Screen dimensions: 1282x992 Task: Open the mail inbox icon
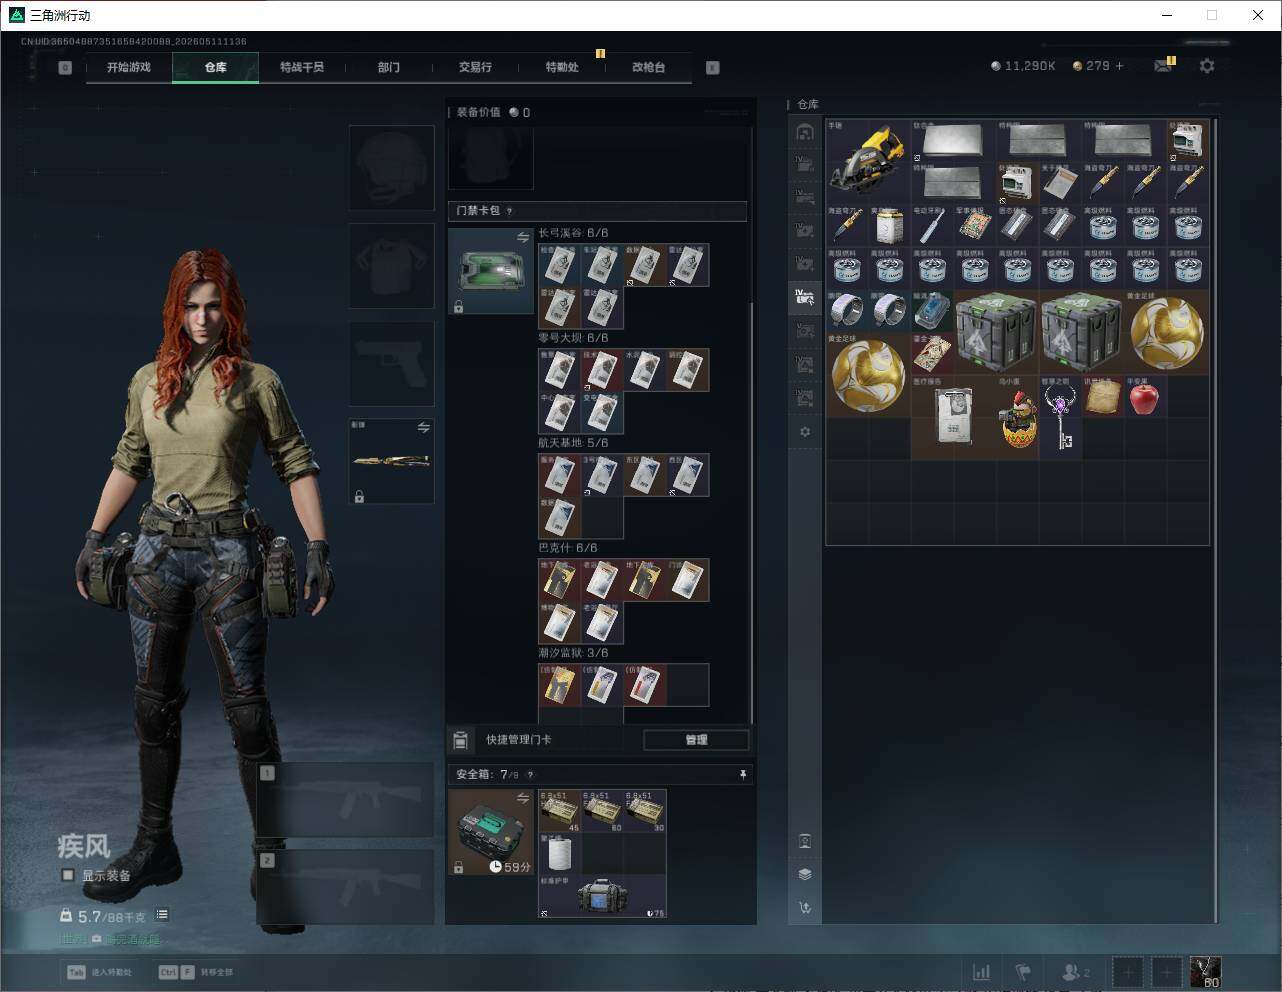pyautogui.click(x=1163, y=66)
